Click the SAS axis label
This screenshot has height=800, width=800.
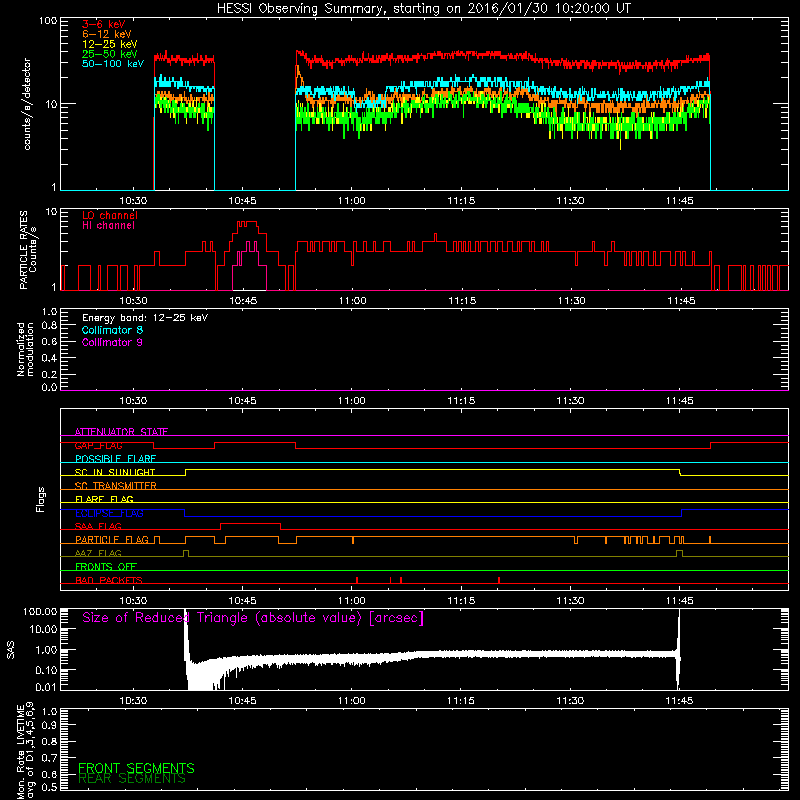tap(11, 649)
